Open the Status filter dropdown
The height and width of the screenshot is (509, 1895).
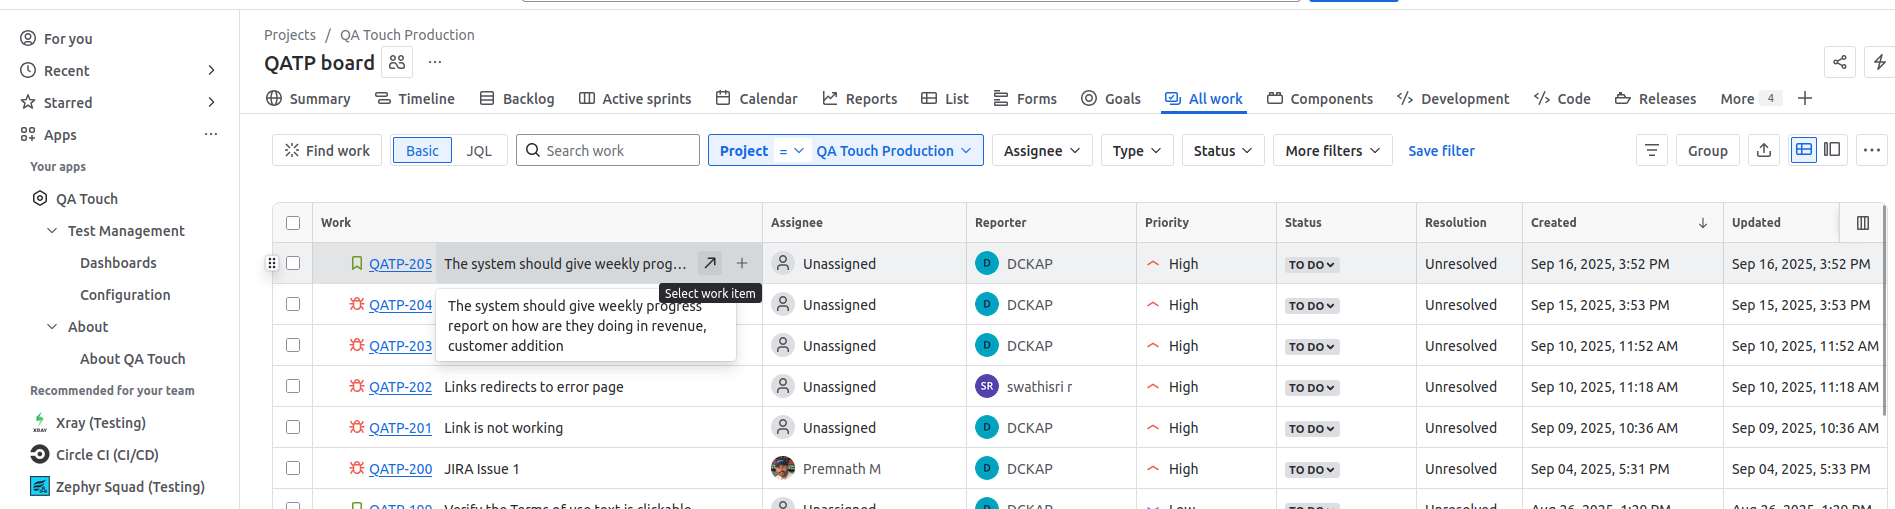[x=1222, y=150]
